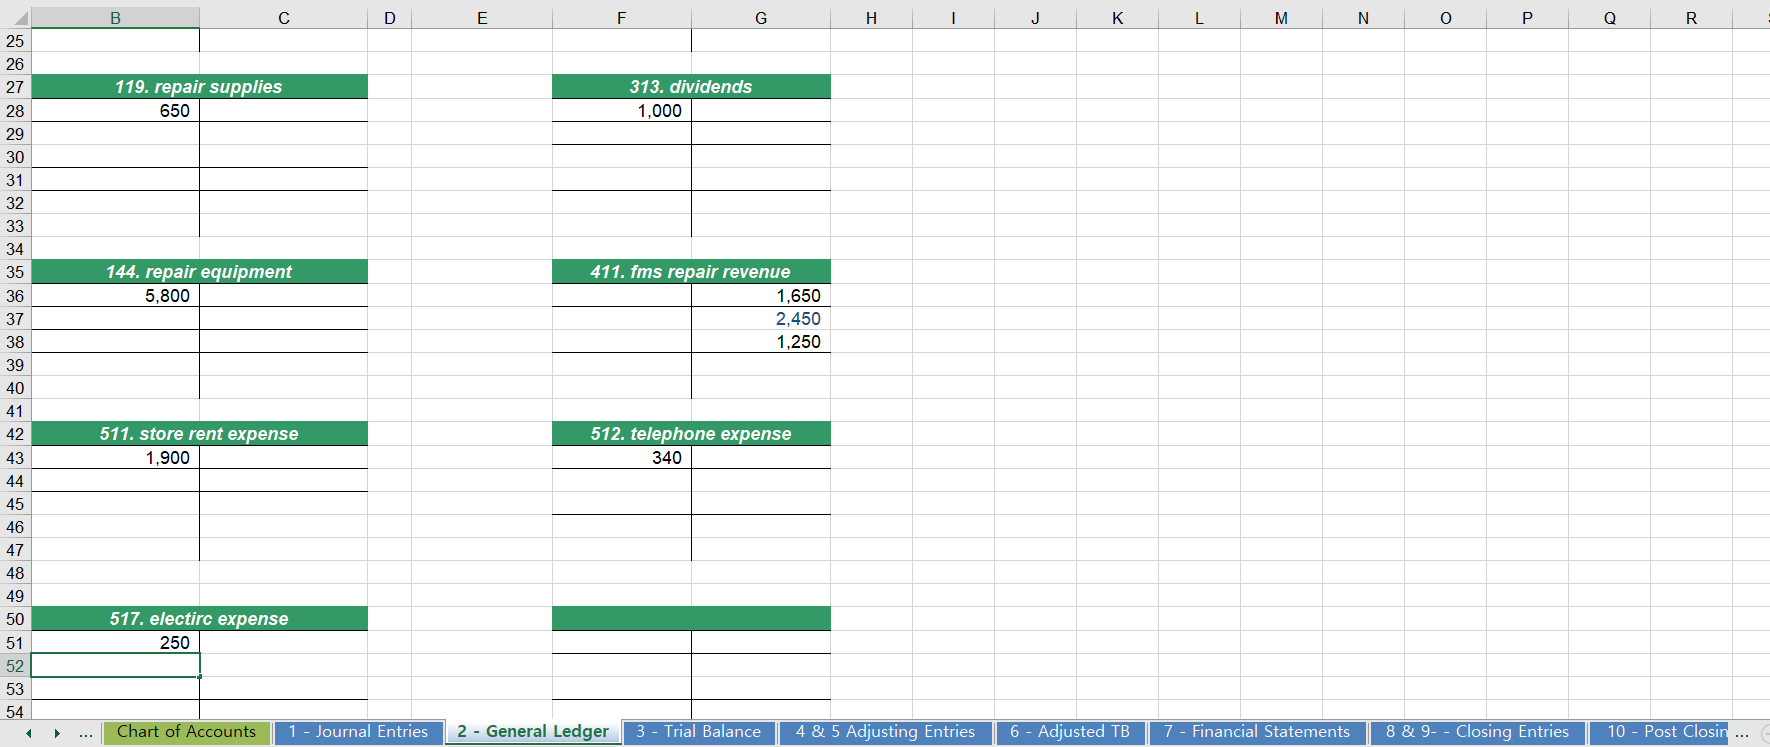1770x747 pixels.
Task: Show hidden sheets via left ellipsis button
Action: (86, 733)
